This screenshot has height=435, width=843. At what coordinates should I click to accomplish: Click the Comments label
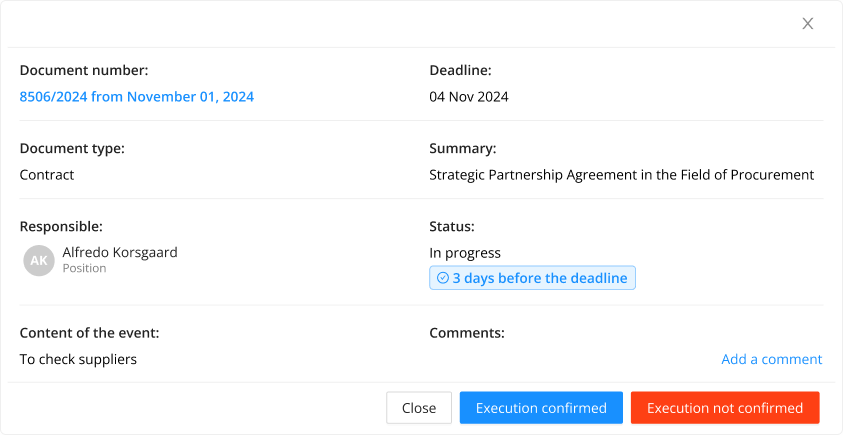coord(467,333)
